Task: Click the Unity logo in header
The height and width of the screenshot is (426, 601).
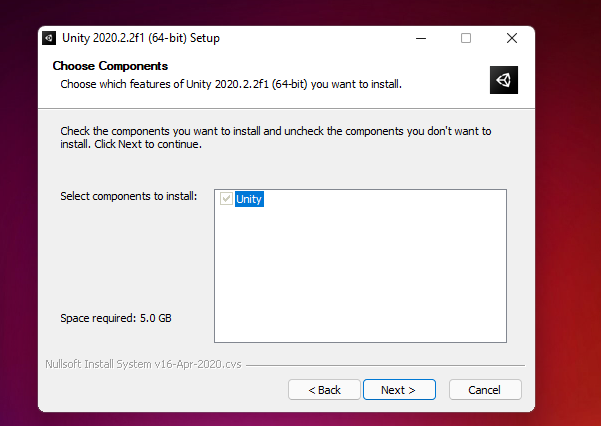Action: 504,80
